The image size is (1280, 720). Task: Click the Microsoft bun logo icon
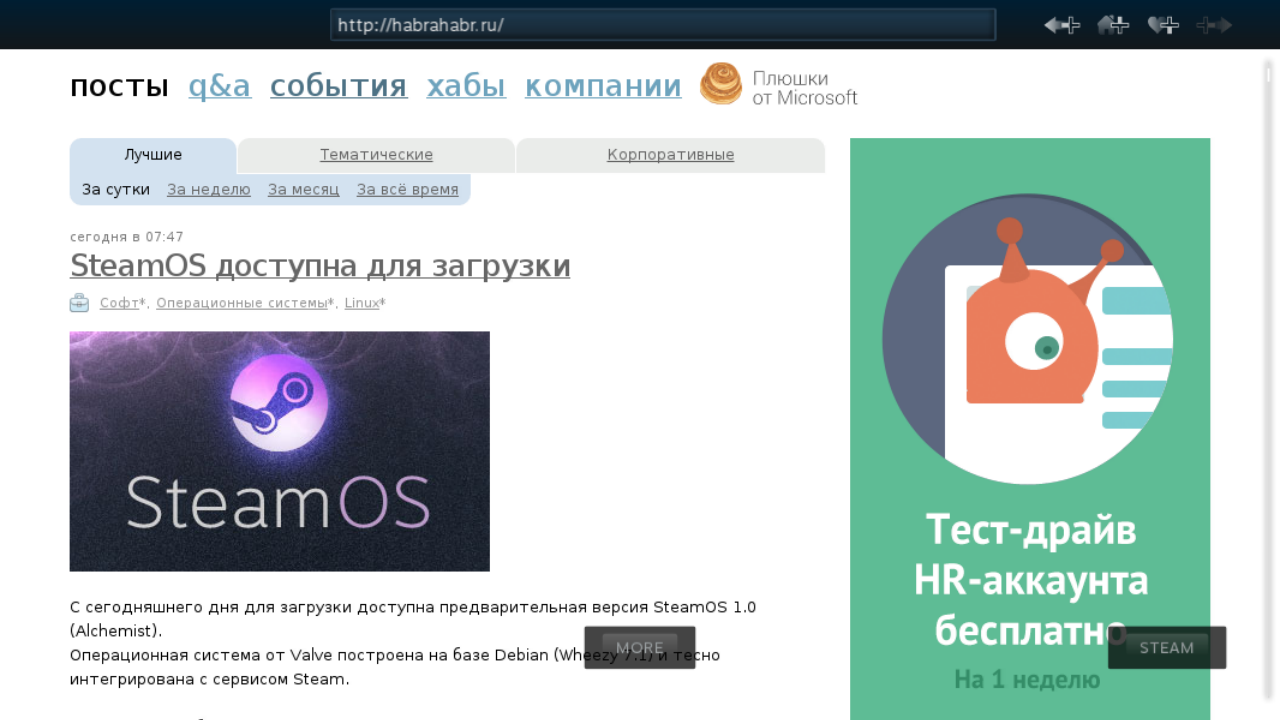point(721,84)
